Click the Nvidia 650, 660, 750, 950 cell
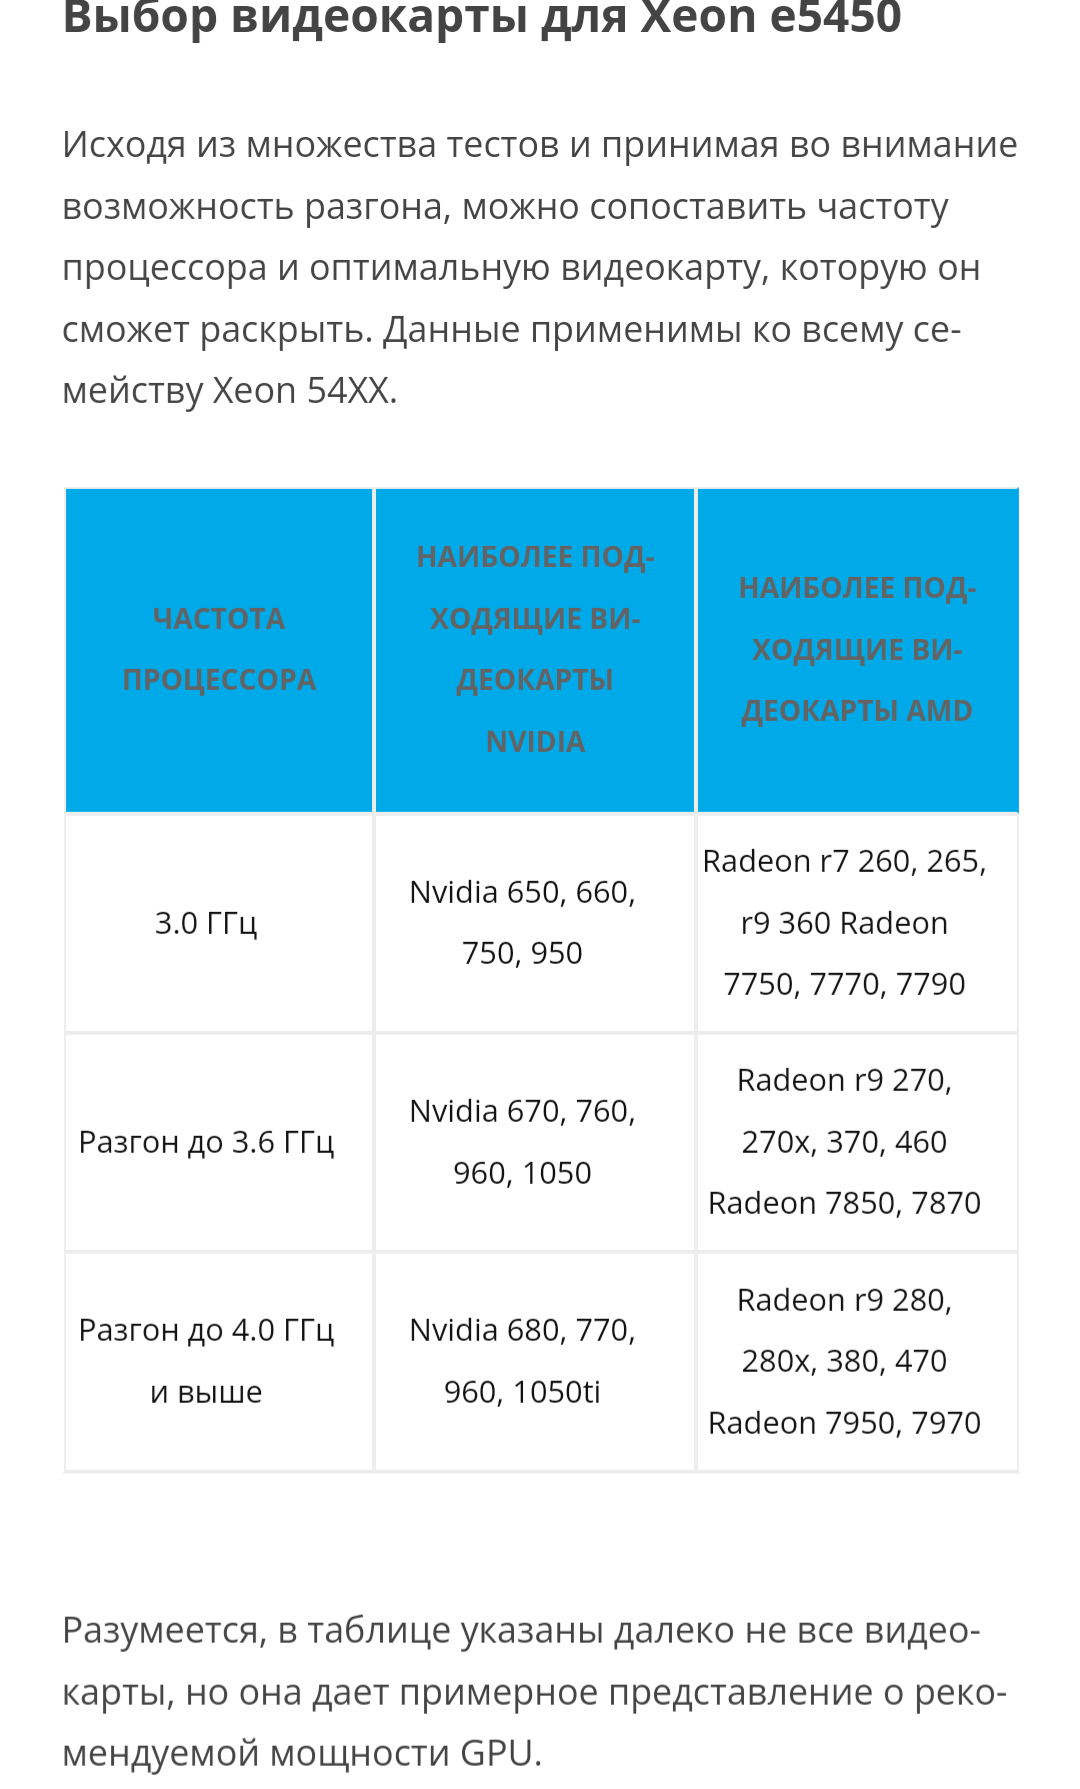The width and height of the screenshot is (1080, 1789). coord(535,923)
